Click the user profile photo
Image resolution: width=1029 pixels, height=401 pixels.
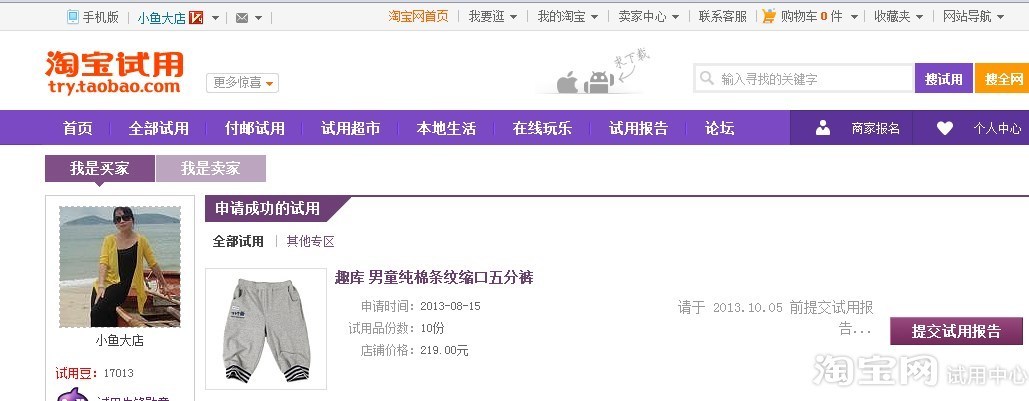click(119, 266)
